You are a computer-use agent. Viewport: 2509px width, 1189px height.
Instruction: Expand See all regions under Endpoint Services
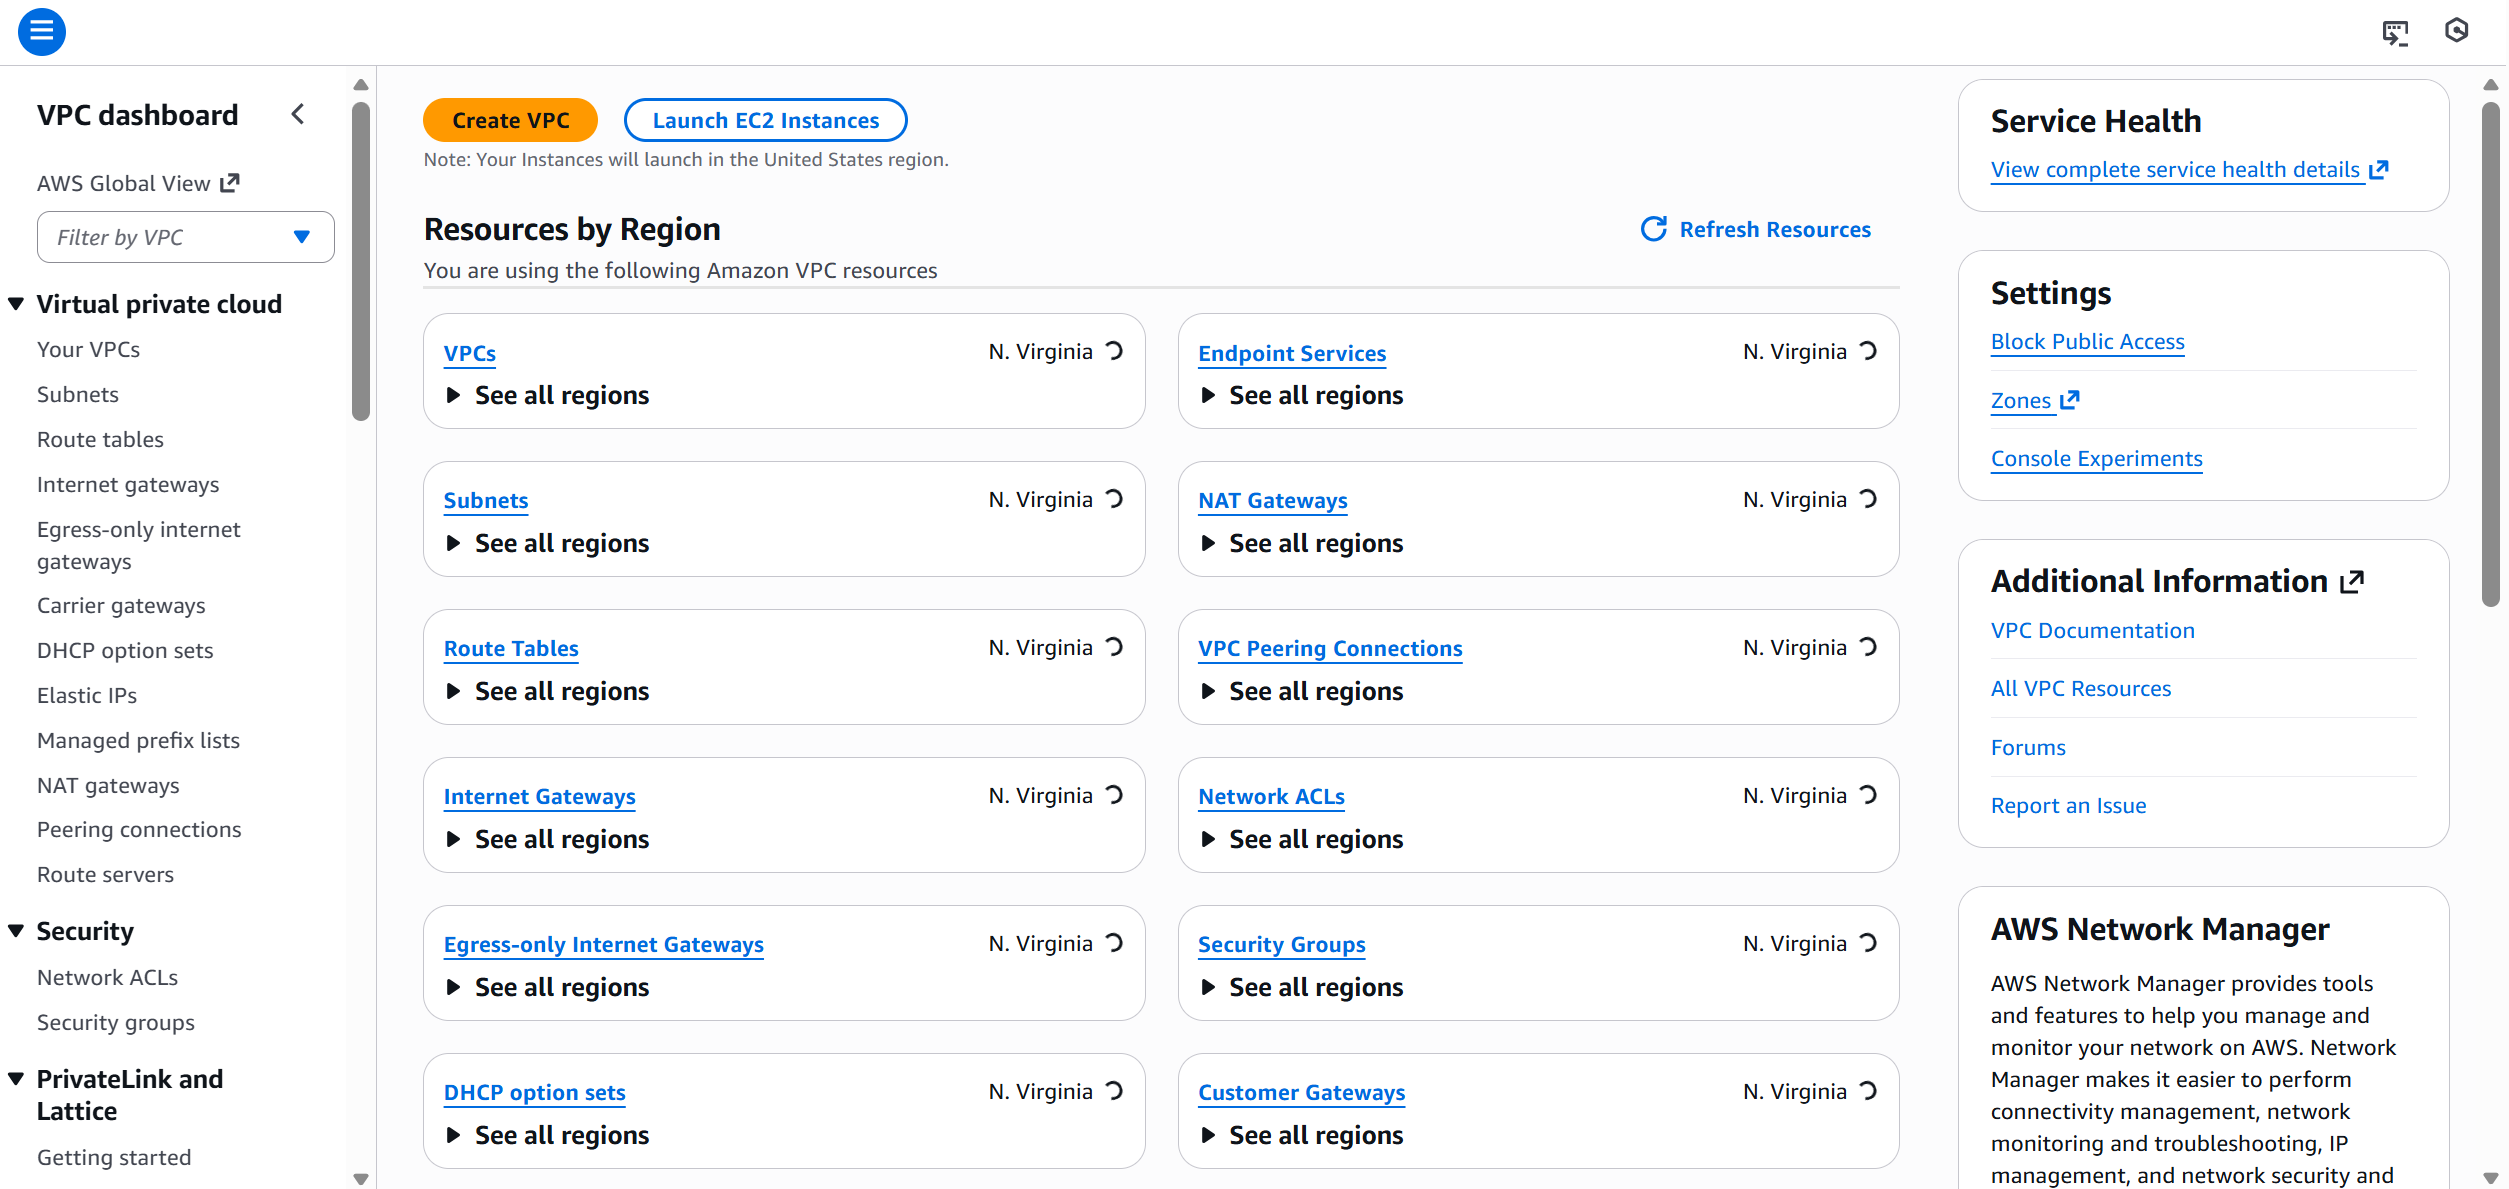coord(1301,395)
